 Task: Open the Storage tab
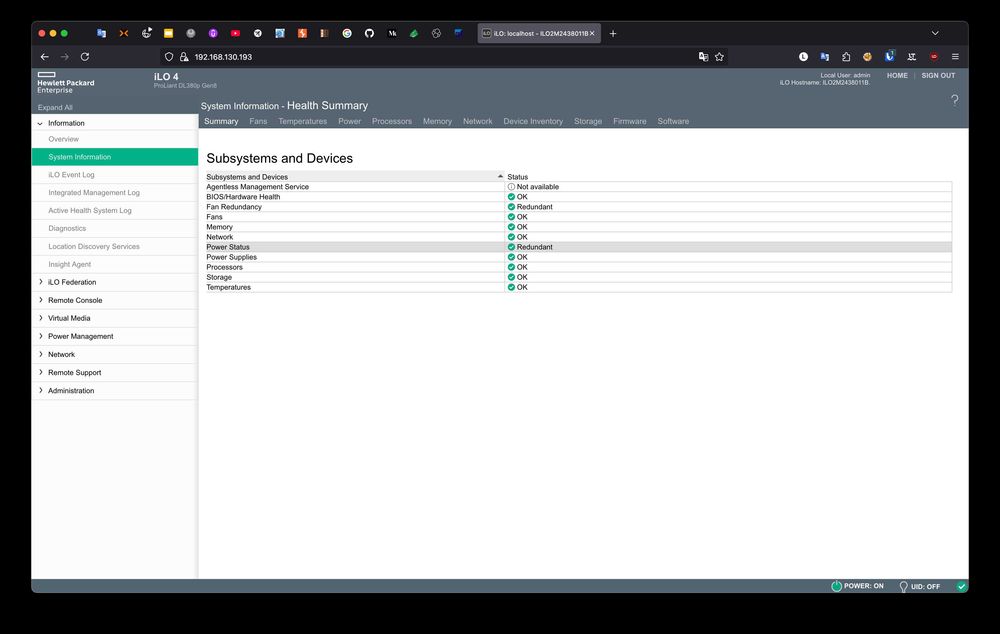coord(588,121)
